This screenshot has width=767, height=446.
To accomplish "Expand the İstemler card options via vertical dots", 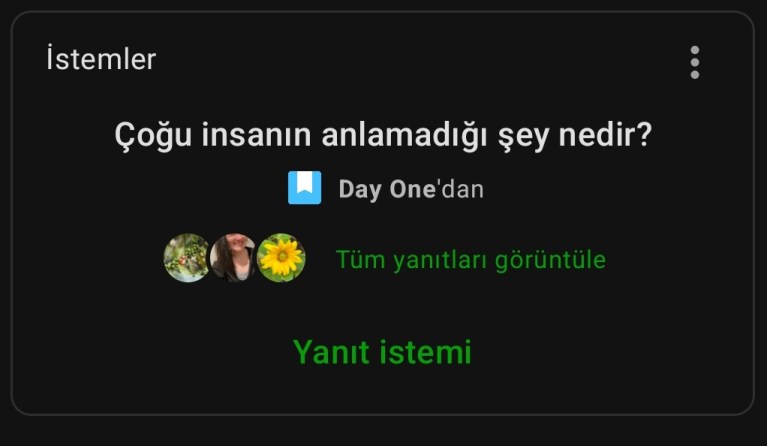I will tap(695, 63).
